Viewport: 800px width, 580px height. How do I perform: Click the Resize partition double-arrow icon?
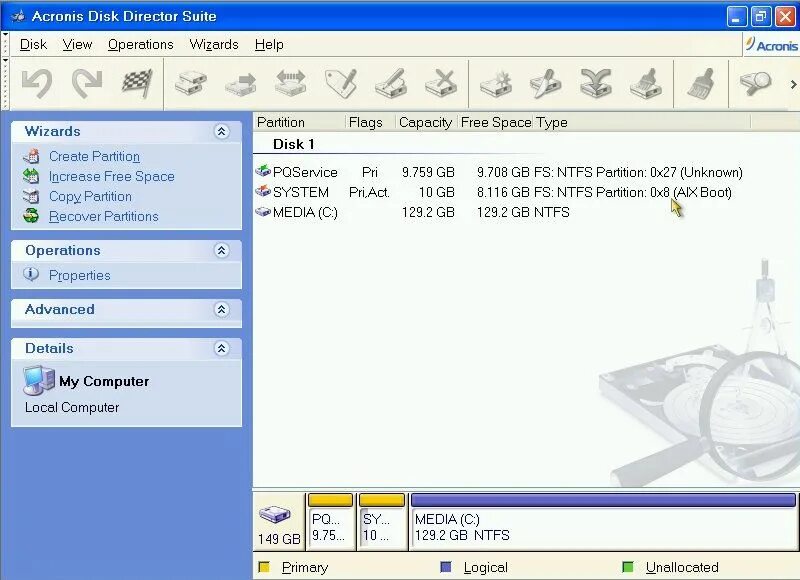(290, 83)
